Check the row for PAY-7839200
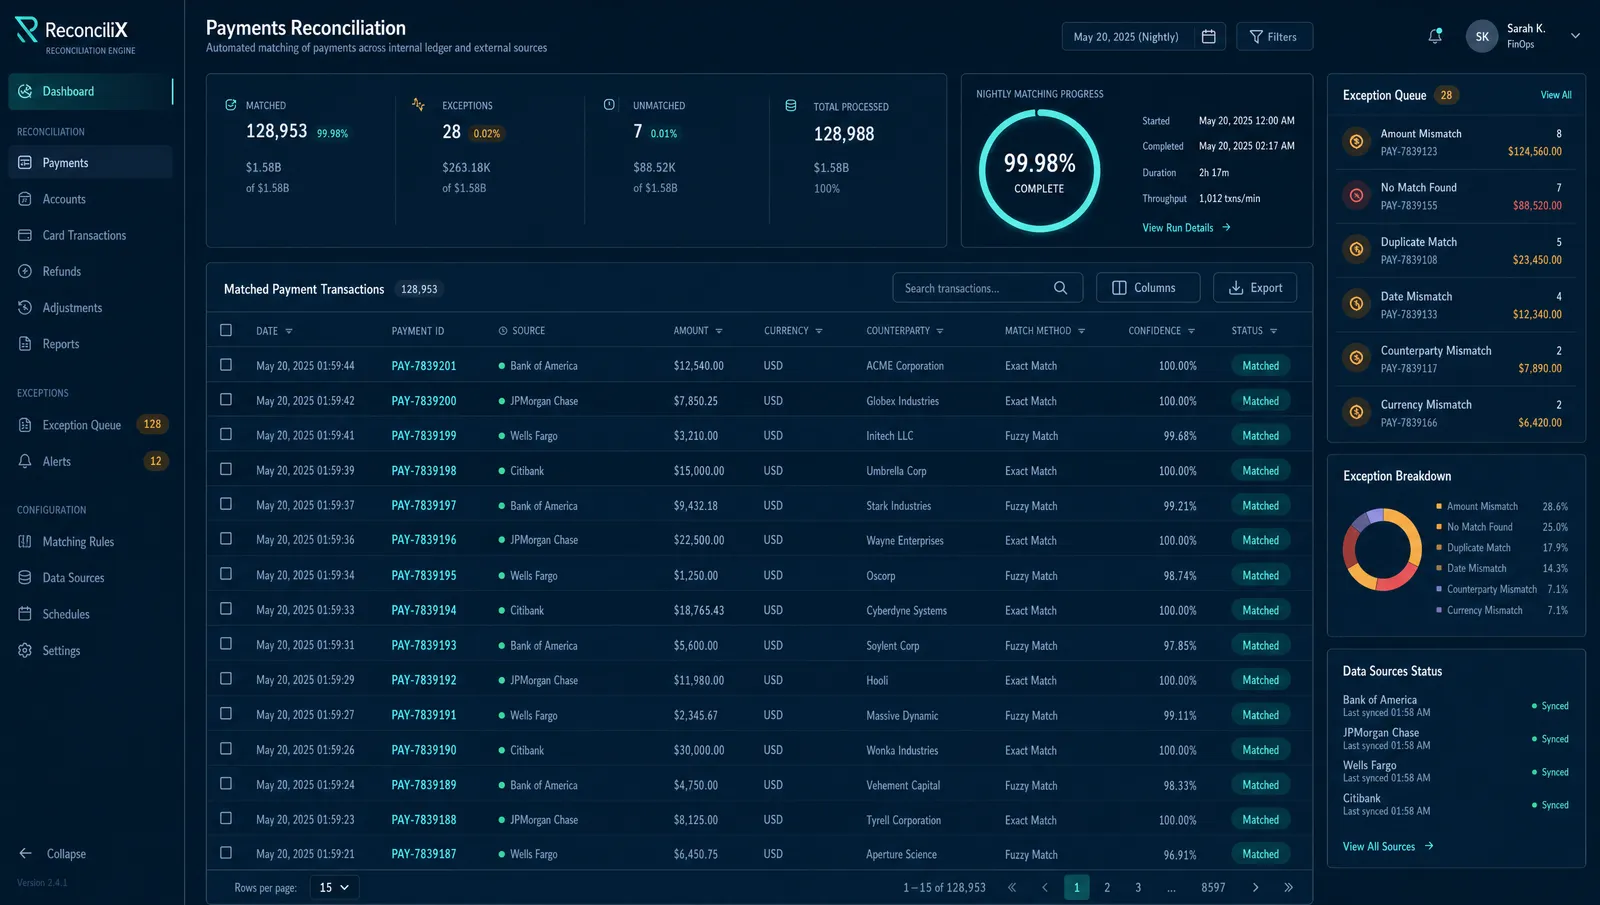Viewport: 1600px width, 905px height. click(x=226, y=400)
